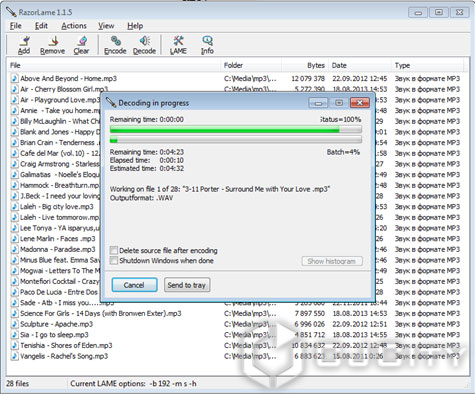Open LAME options toolbar icon
The image size is (475, 395).
pyautogui.click(x=178, y=45)
